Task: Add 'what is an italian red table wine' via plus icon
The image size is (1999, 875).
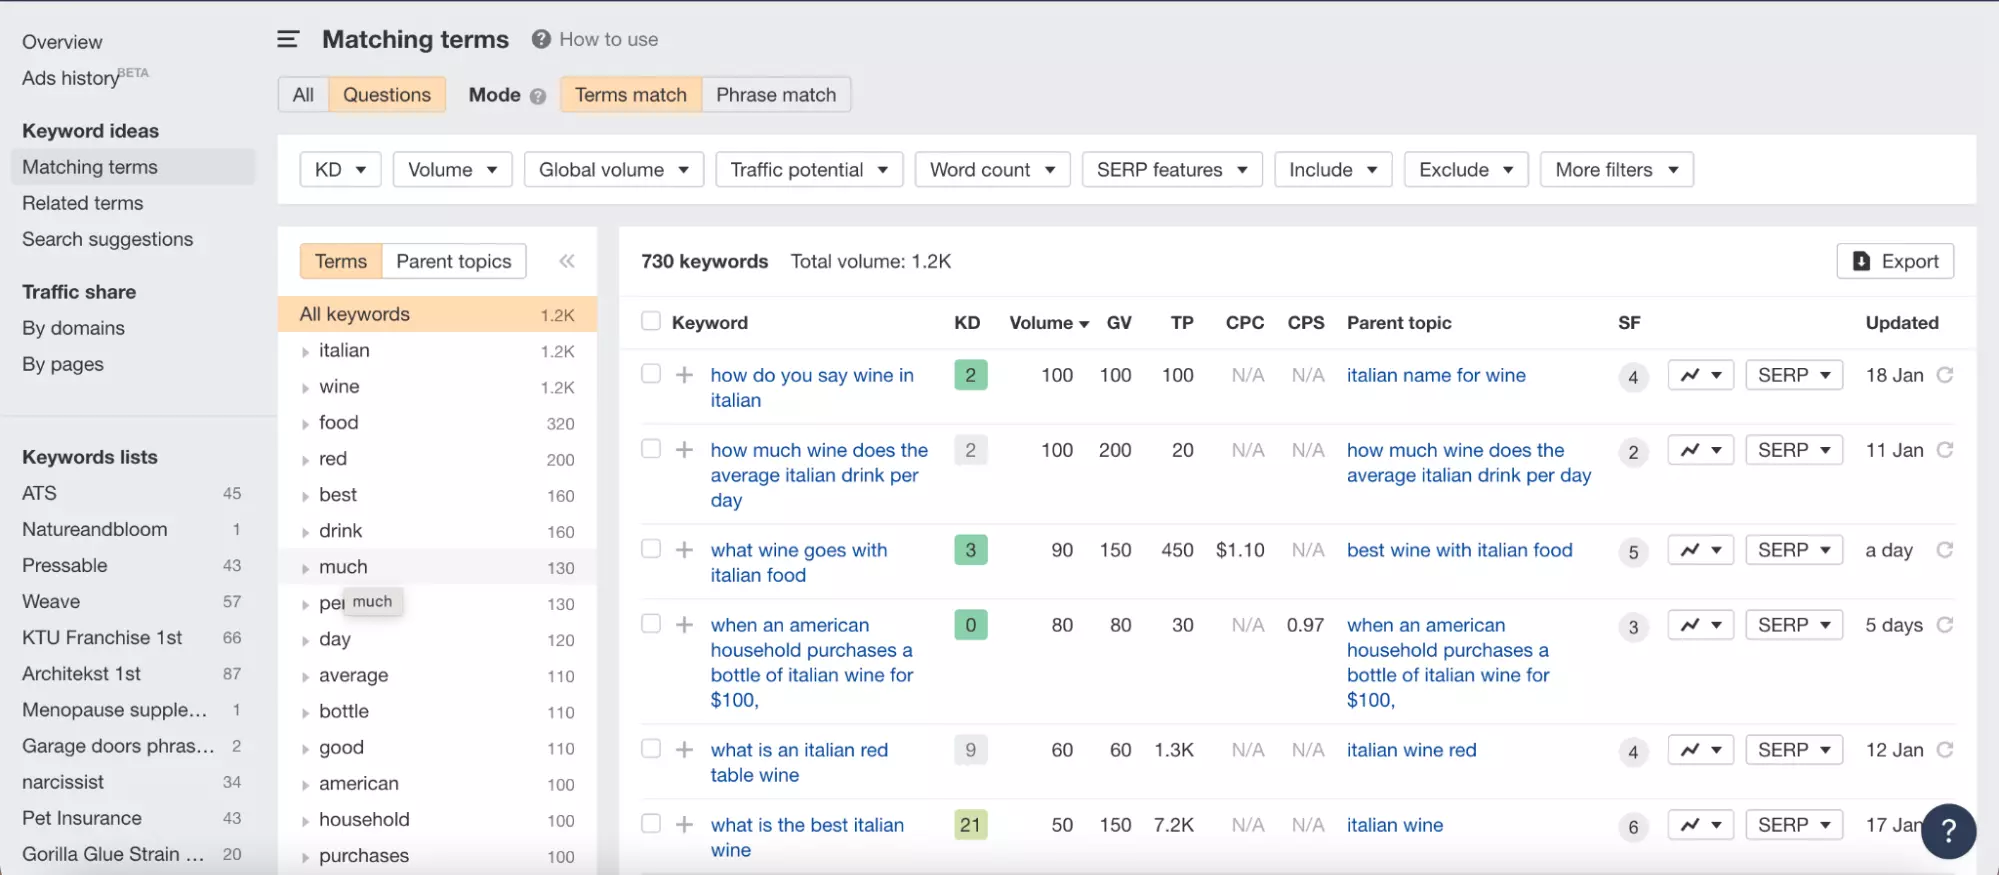Action: click(684, 750)
